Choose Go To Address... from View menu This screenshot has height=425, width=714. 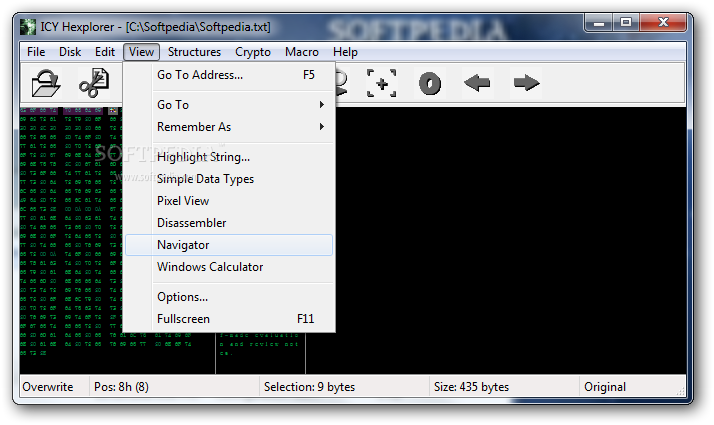(x=229, y=75)
